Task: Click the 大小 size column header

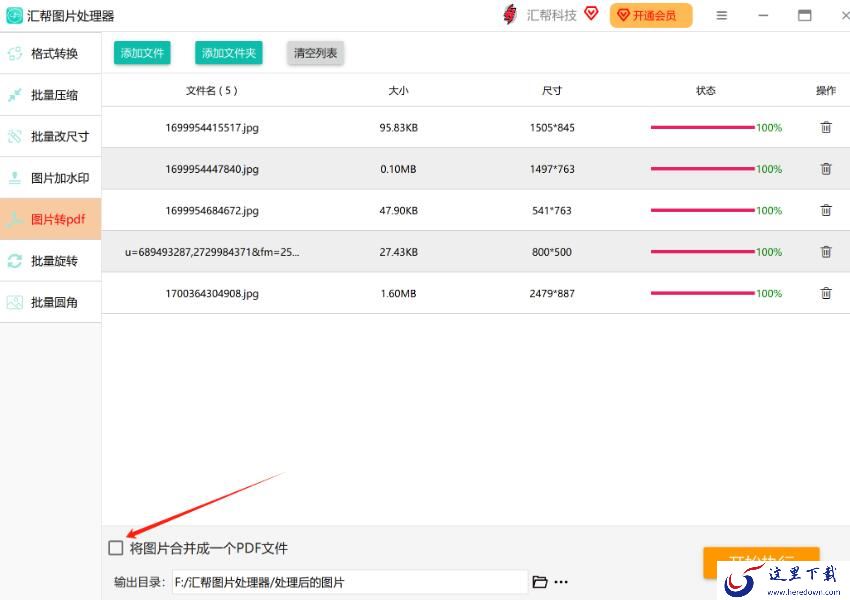Action: (x=398, y=91)
